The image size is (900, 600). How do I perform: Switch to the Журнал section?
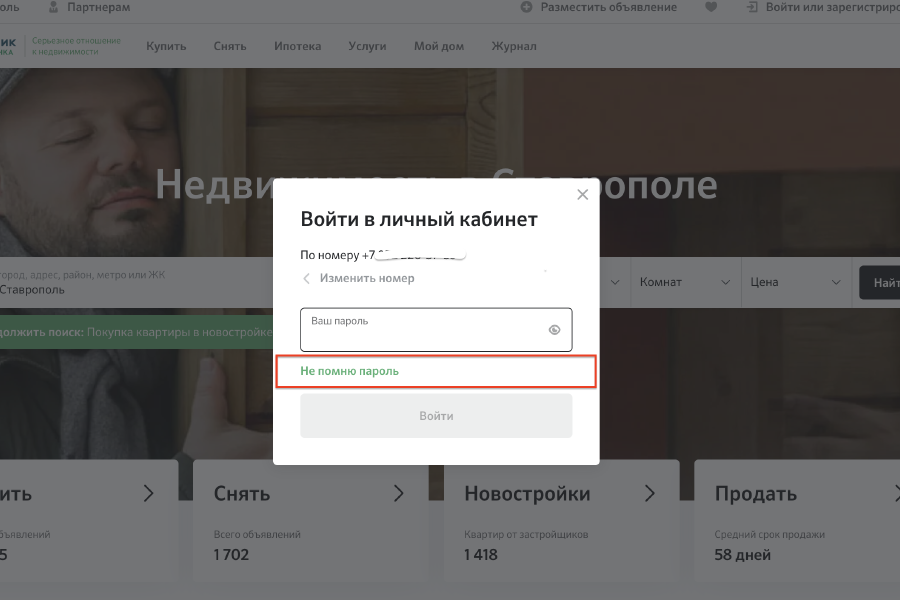pyautogui.click(x=514, y=45)
